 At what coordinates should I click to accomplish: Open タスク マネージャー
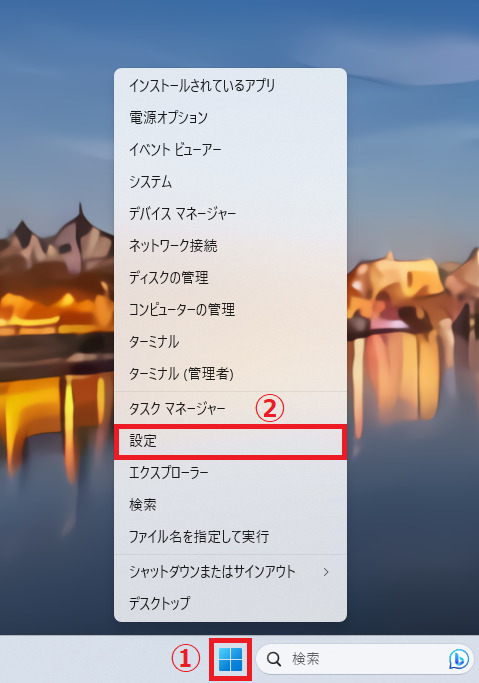coord(230,409)
